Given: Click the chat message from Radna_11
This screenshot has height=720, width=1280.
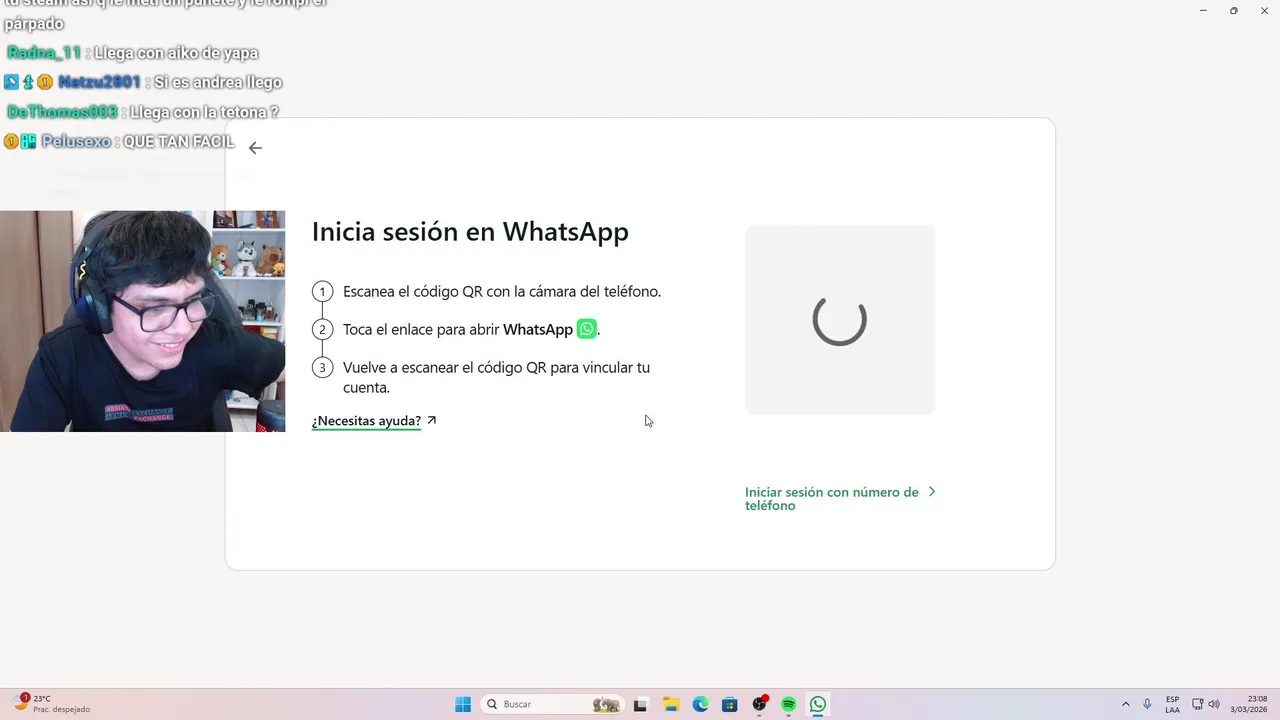Looking at the screenshot, I should [x=132, y=53].
